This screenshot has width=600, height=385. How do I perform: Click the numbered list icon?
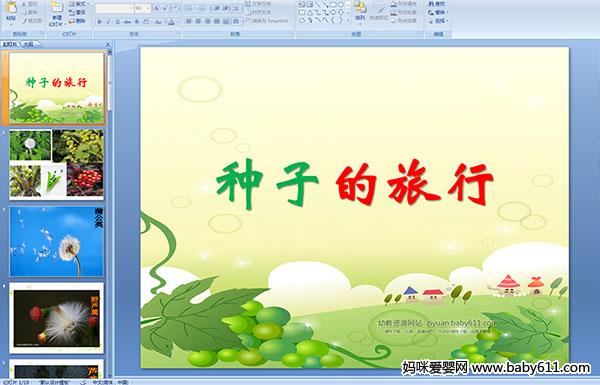click(203, 8)
